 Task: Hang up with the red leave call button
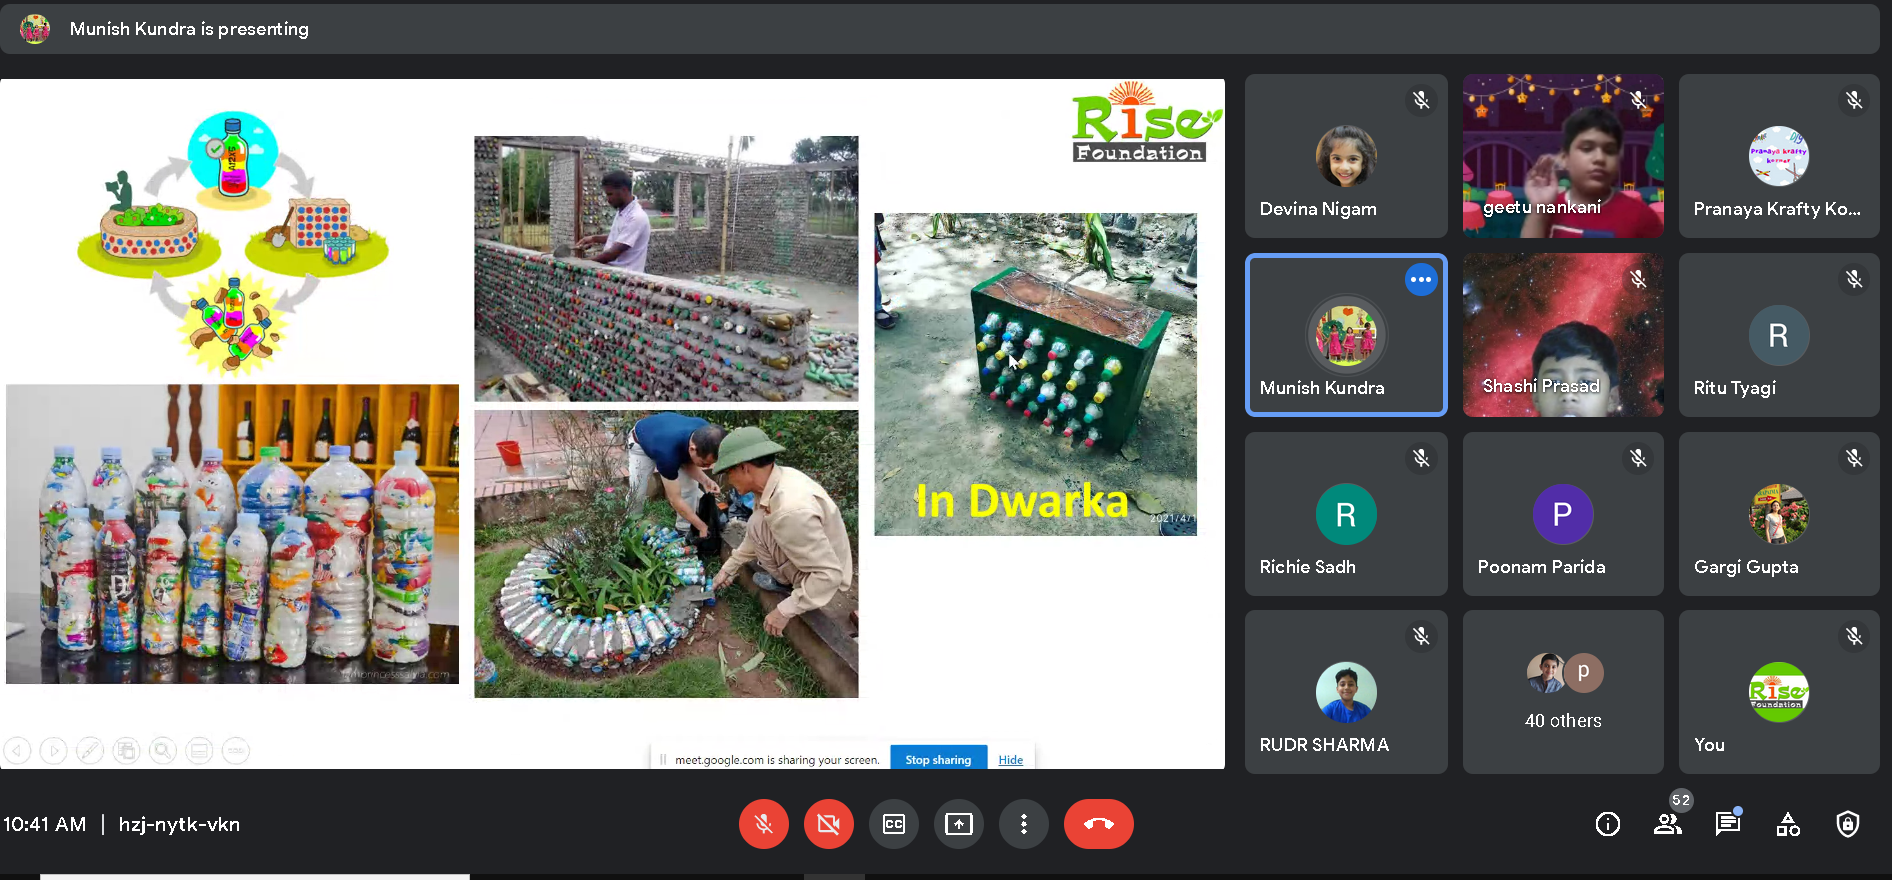(x=1098, y=824)
